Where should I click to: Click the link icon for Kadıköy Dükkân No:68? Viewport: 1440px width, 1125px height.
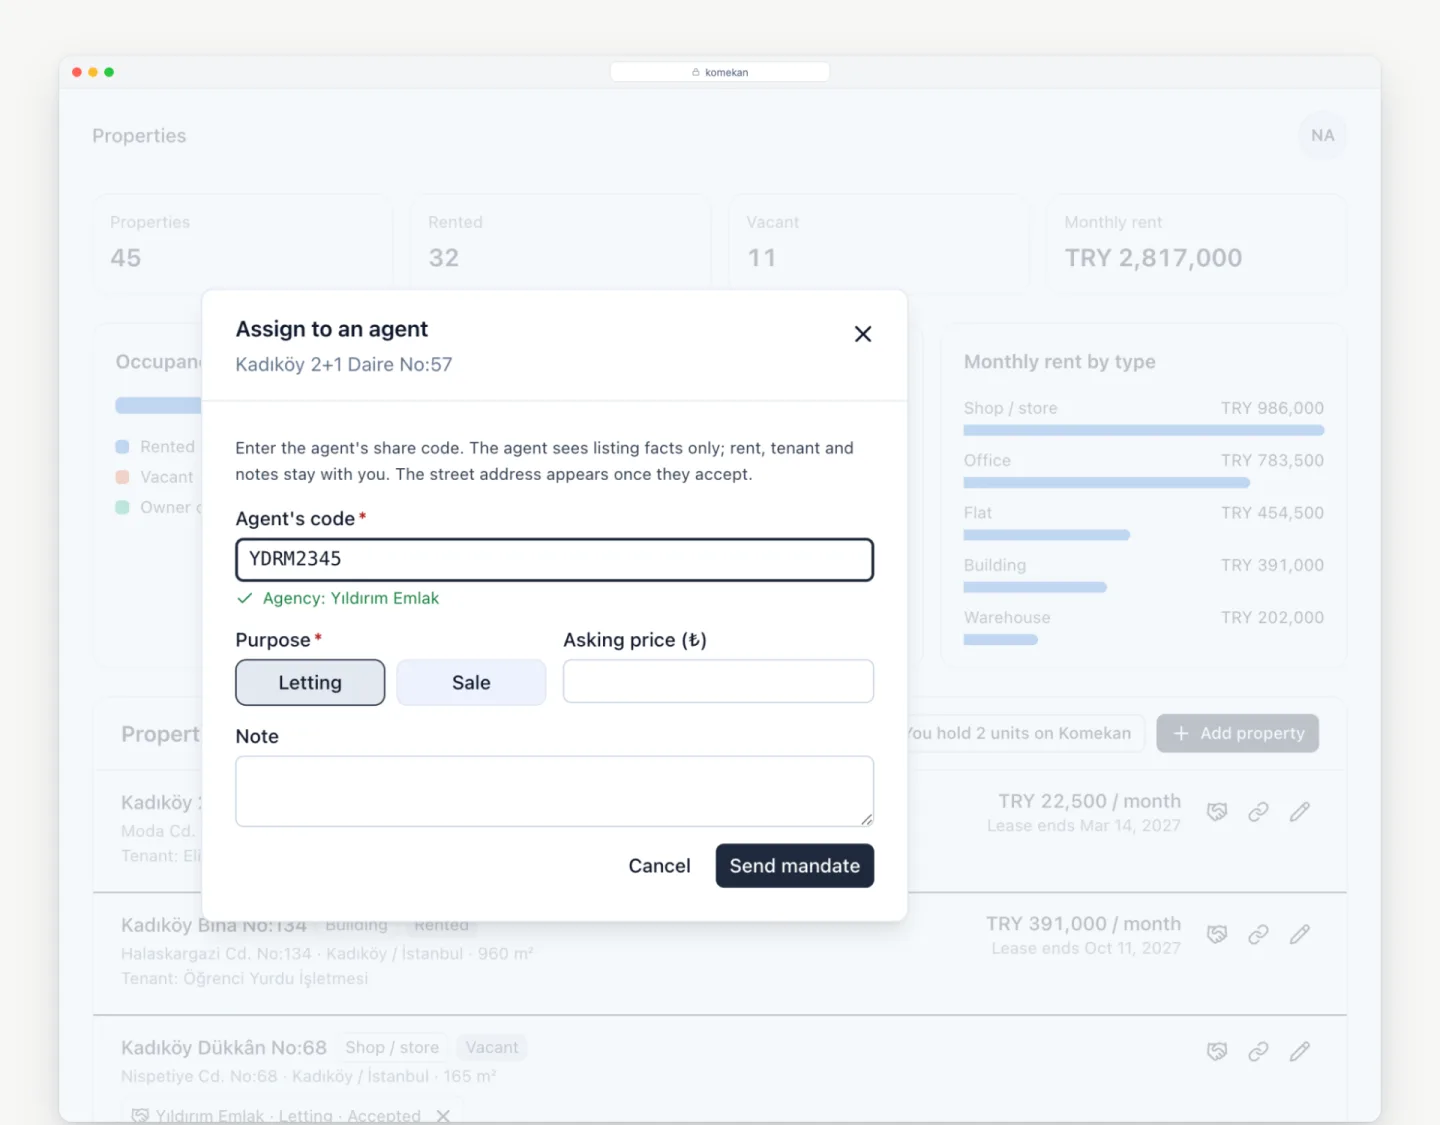point(1258,1051)
